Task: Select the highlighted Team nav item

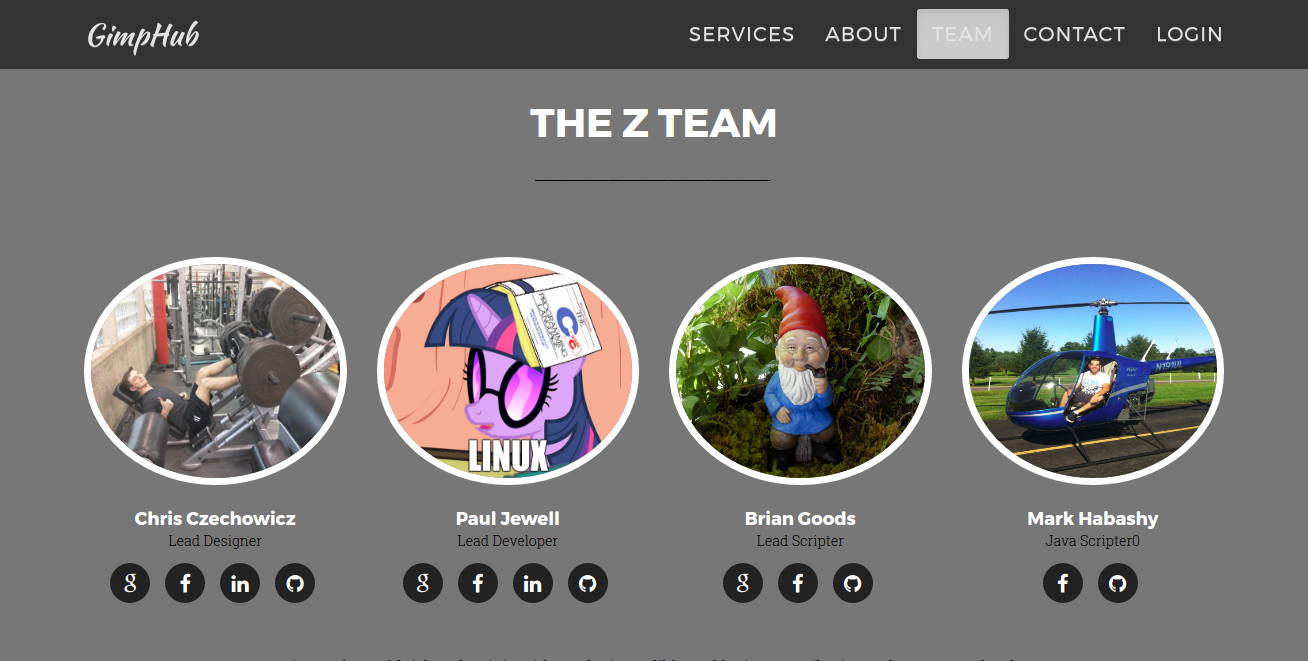Action: (963, 34)
